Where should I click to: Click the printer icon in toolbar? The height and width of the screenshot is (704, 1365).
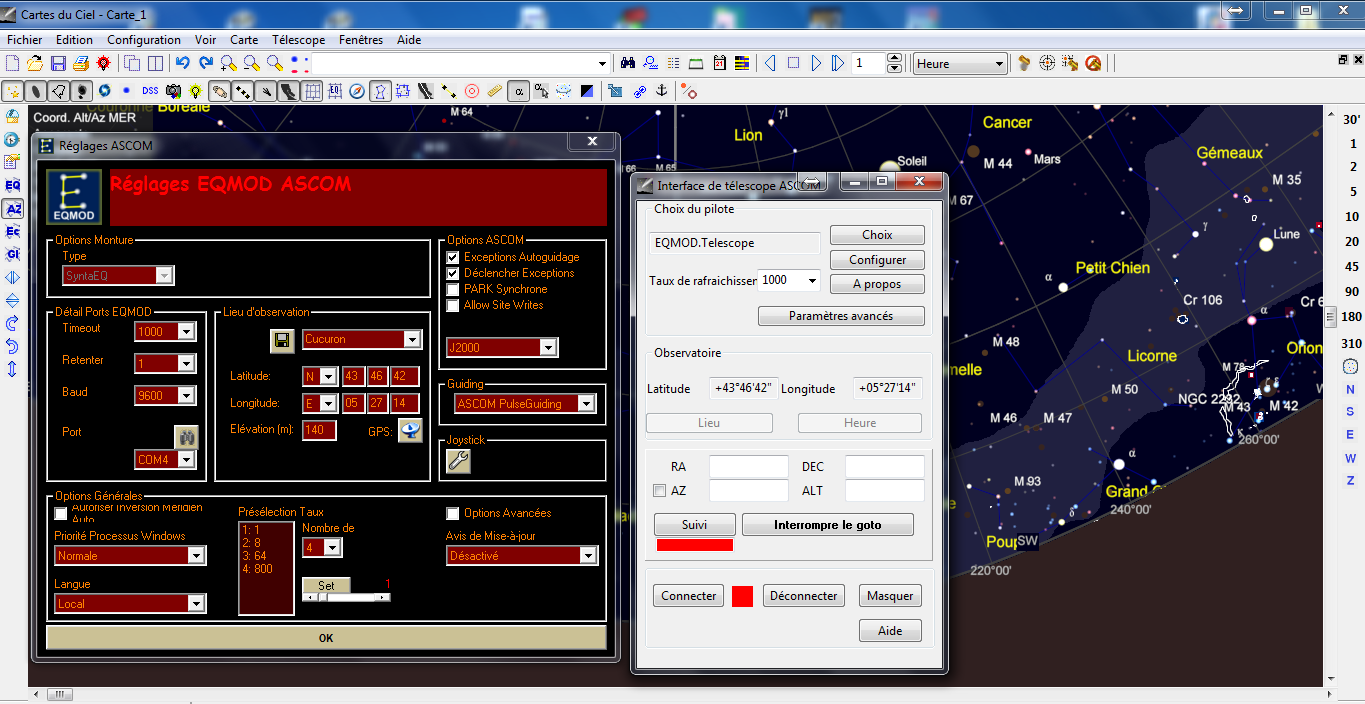click(x=80, y=63)
